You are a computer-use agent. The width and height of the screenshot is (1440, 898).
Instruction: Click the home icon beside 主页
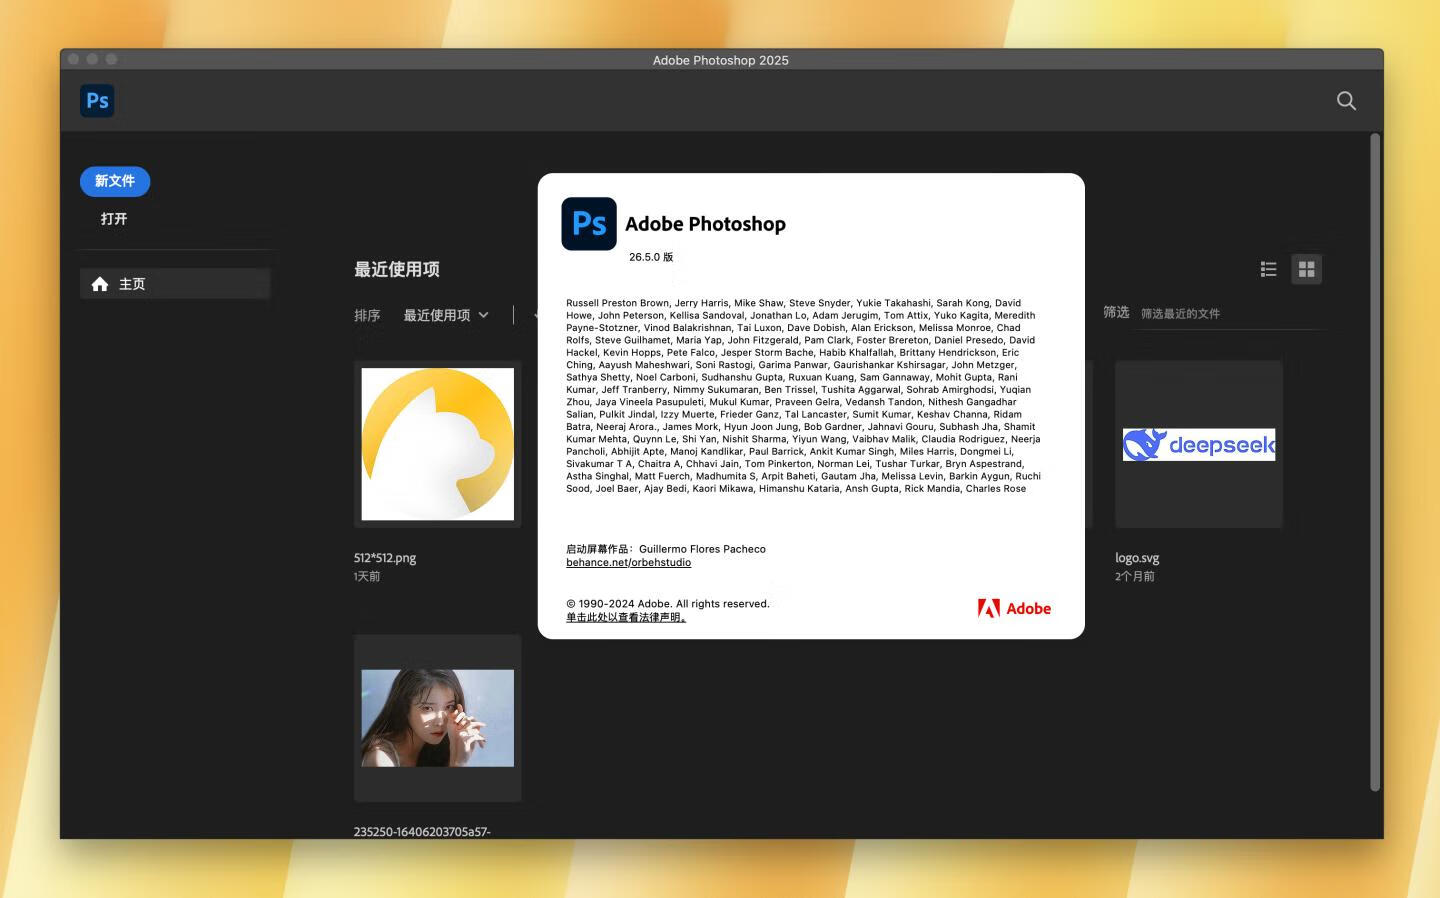[100, 284]
